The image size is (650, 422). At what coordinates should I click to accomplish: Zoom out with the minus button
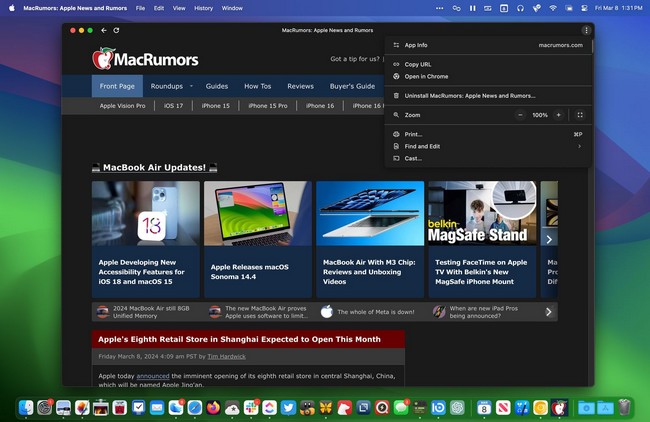click(520, 115)
